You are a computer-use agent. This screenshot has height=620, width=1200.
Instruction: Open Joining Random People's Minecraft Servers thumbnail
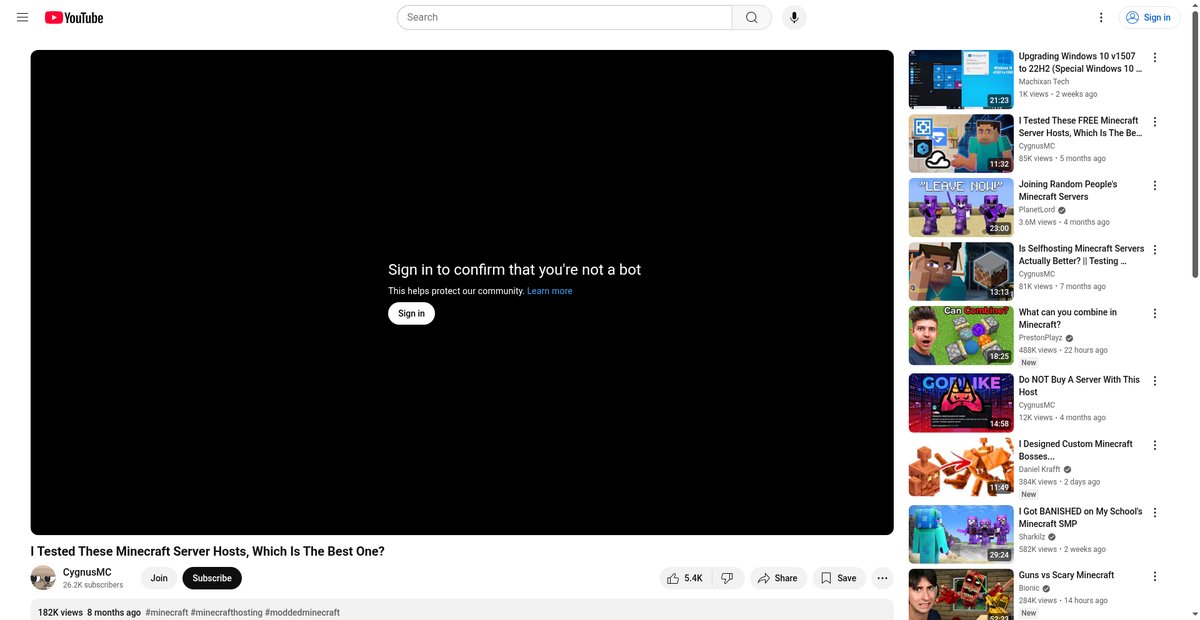click(x=961, y=207)
